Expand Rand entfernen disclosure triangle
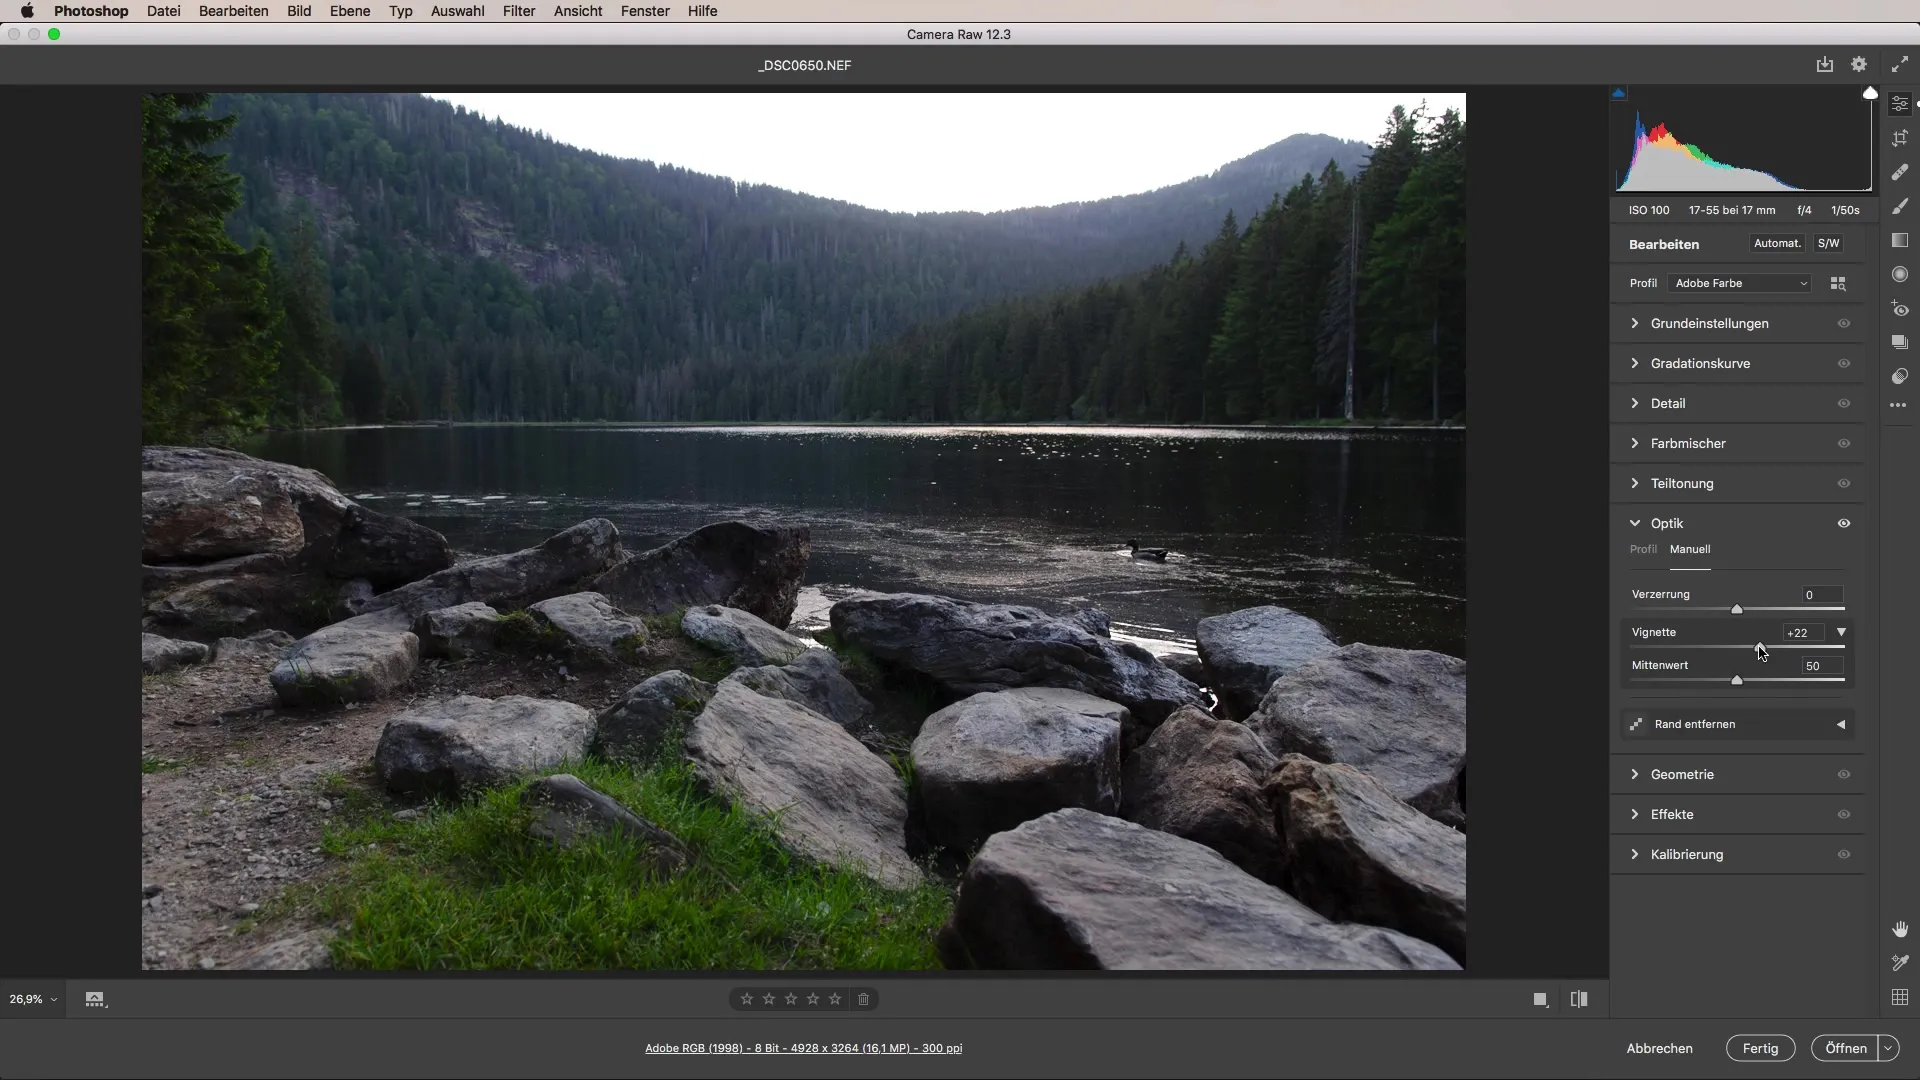 click(x=1841, y=725)
